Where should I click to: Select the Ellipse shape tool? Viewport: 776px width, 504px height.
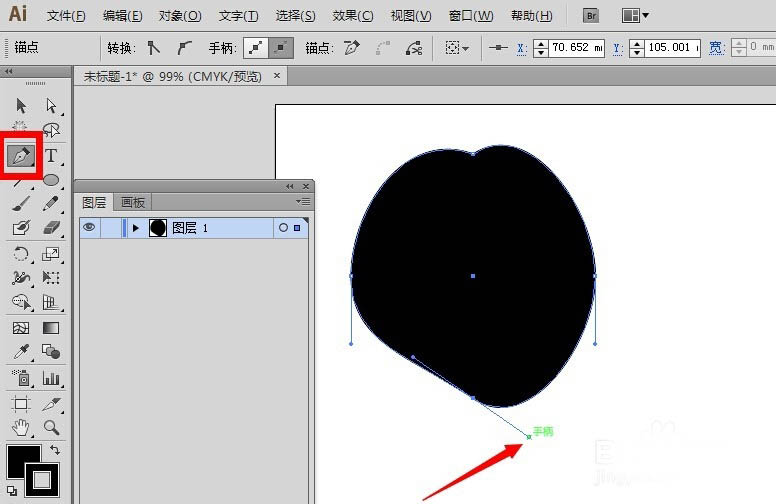[51, 180]
